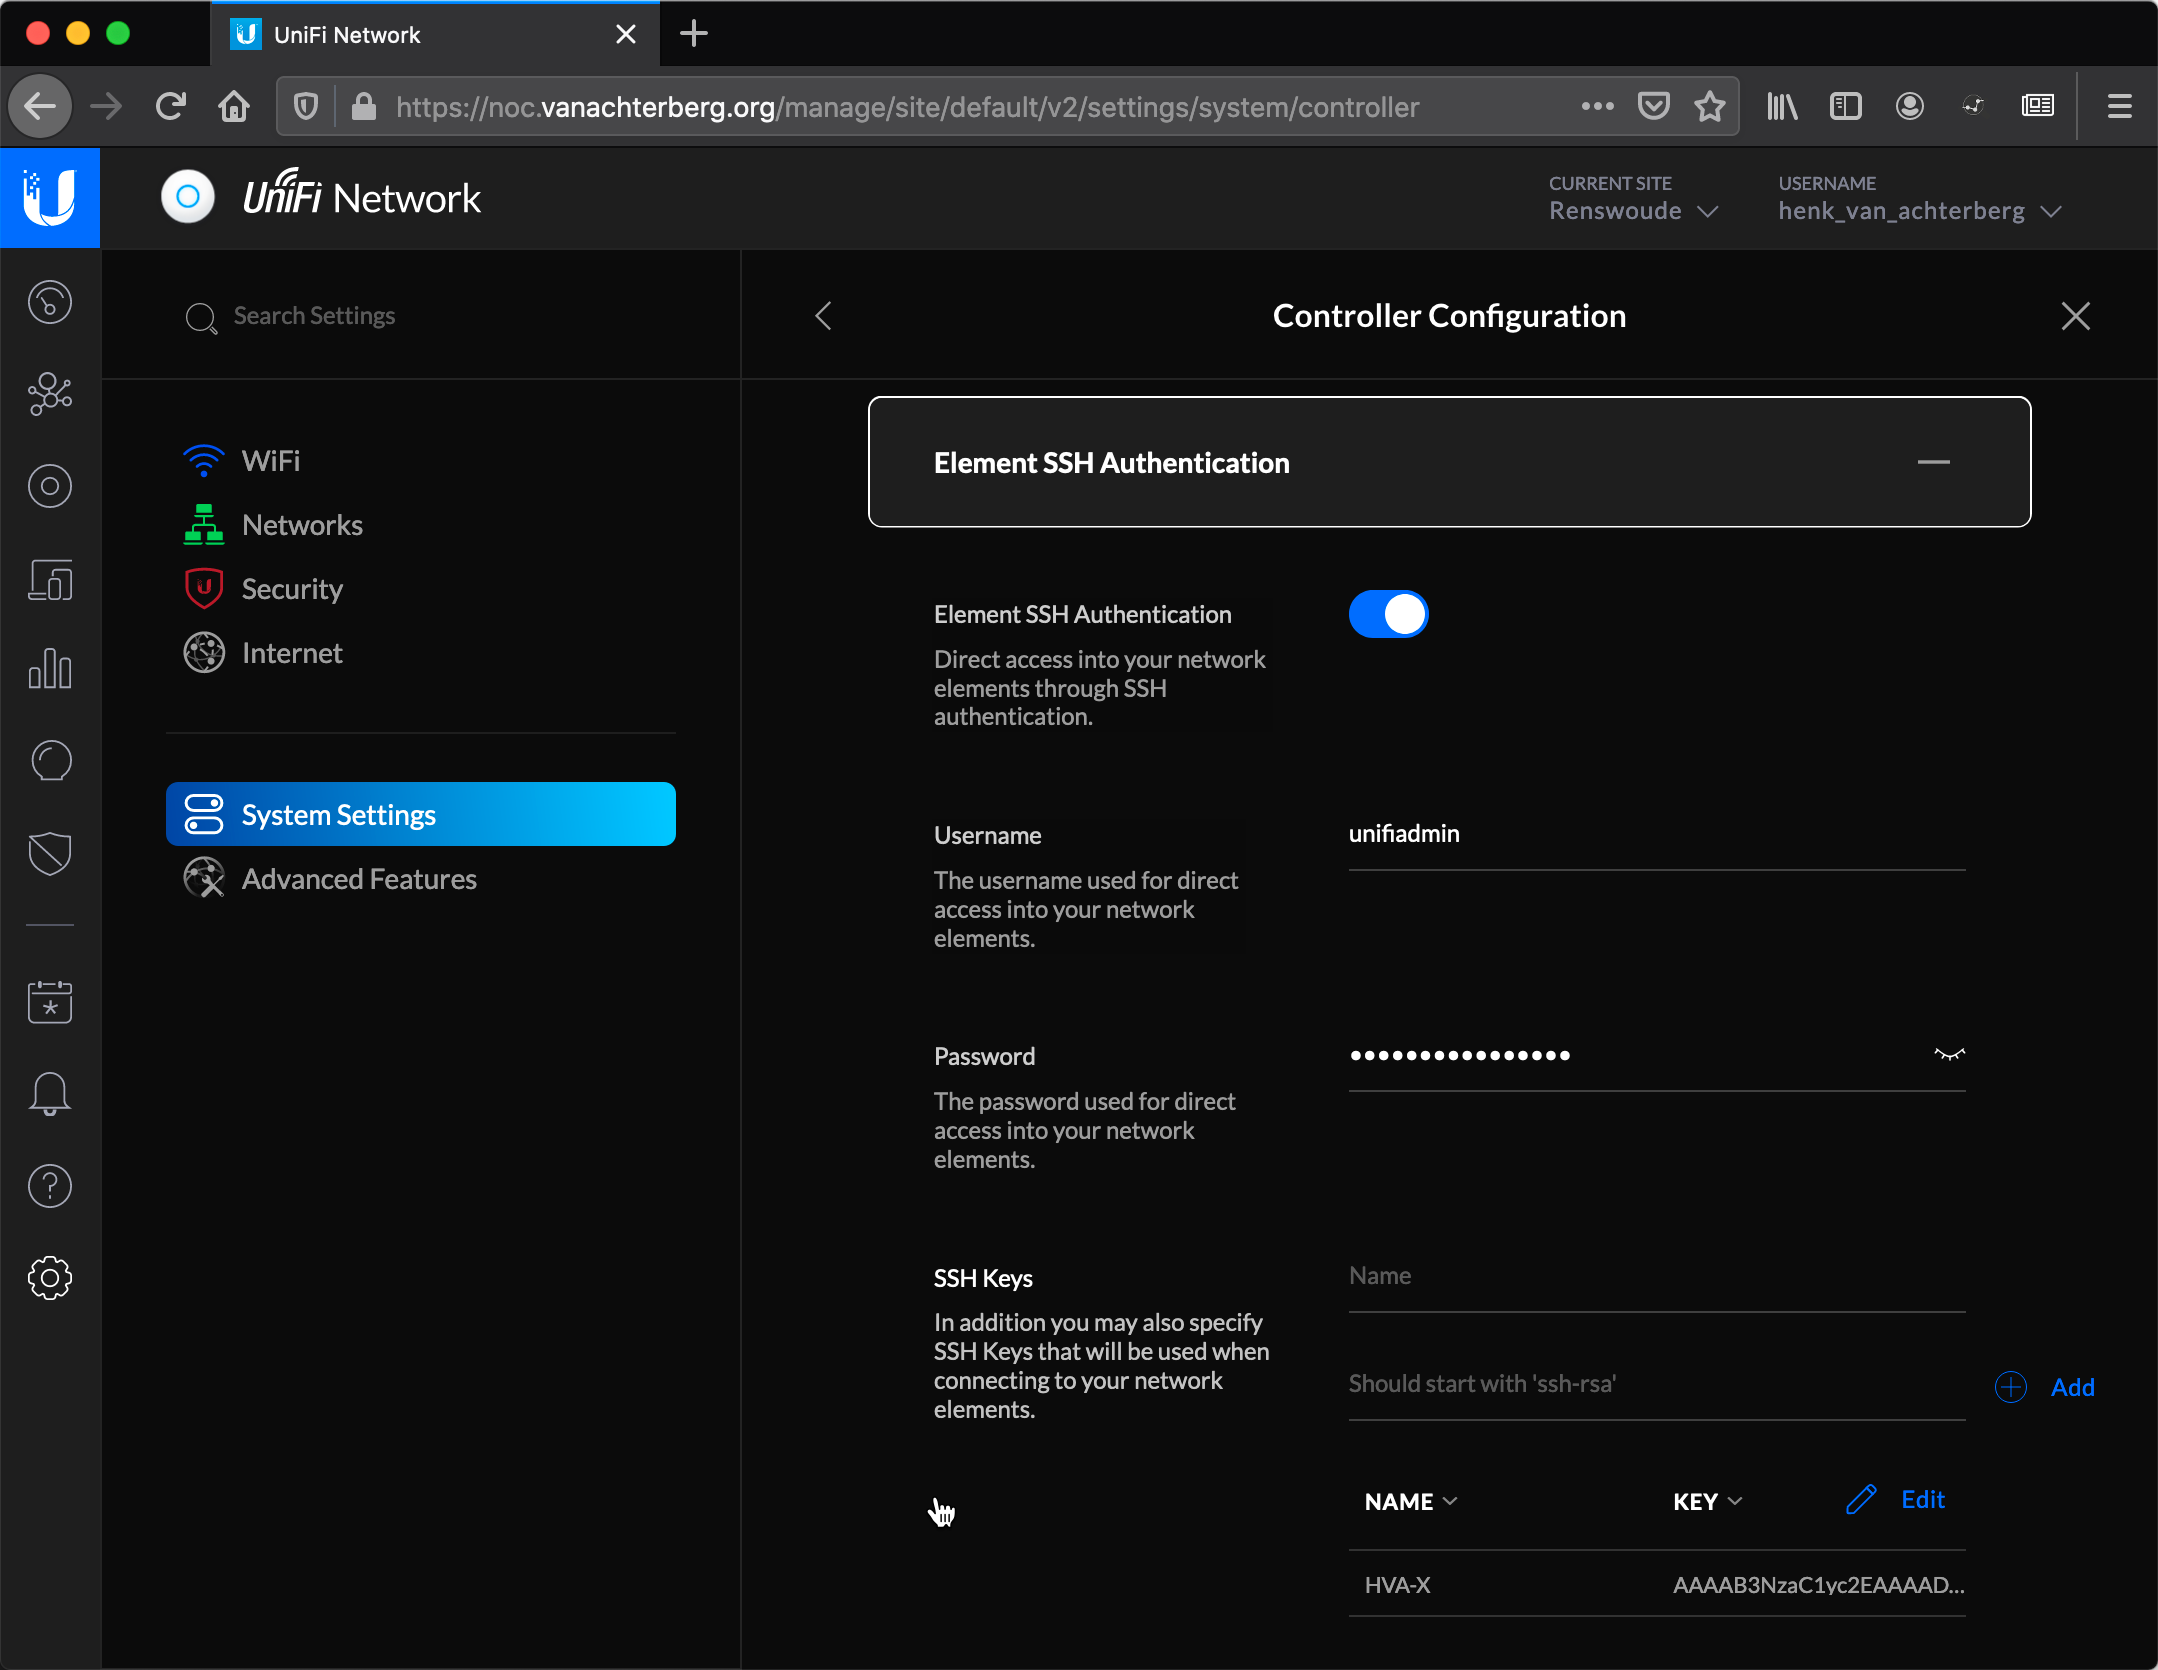Viewport: 2158px width, 1670px height.
Task: Open the Current Site Renswoude dropdown
Action: [1633, 210]
